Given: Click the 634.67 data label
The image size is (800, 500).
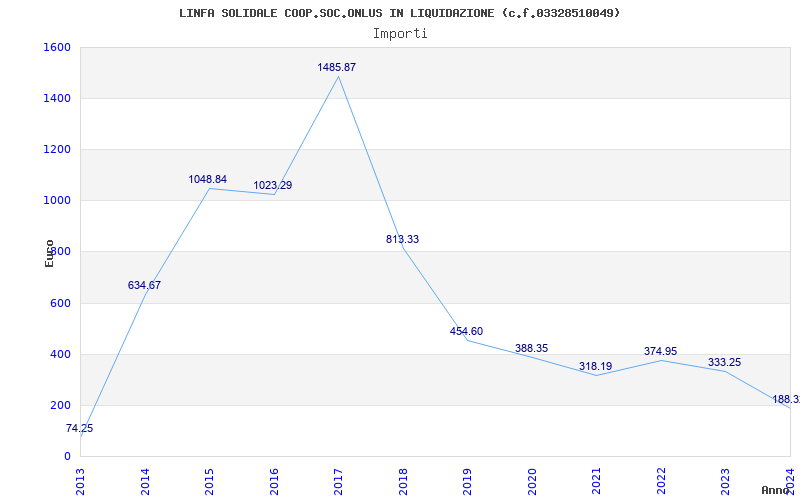Looking at the screenshot, I should 144,286.
